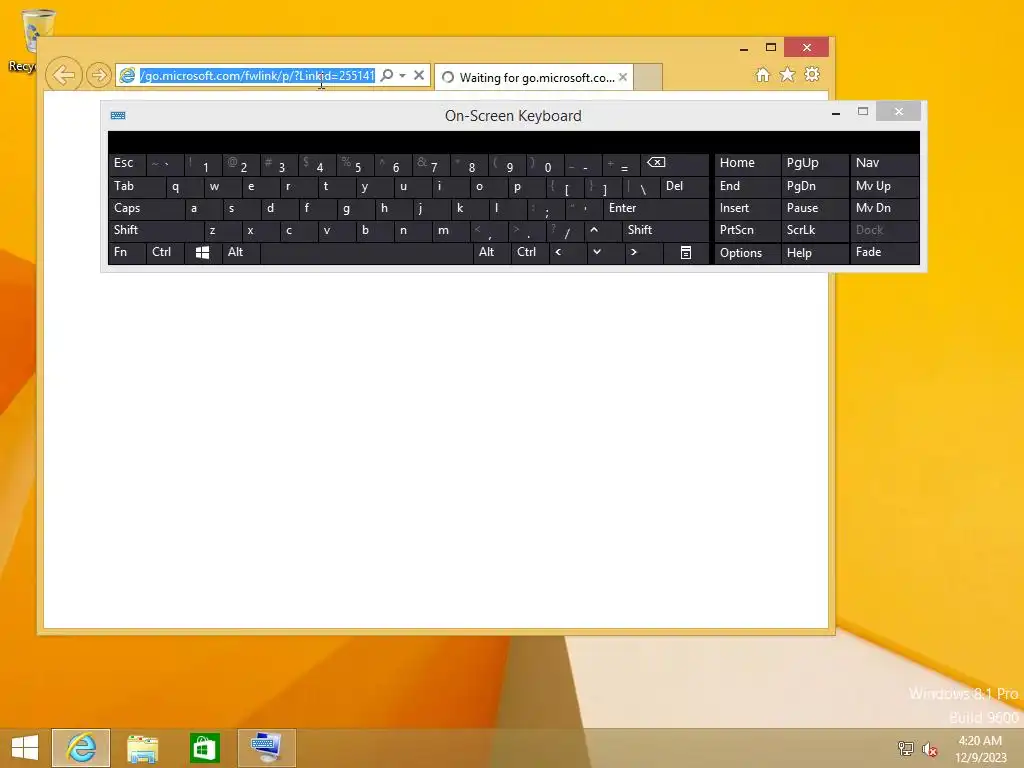Click the network tray icon
The width and height of the screenshot is (1024, 768).
click(x=906, y=749)
